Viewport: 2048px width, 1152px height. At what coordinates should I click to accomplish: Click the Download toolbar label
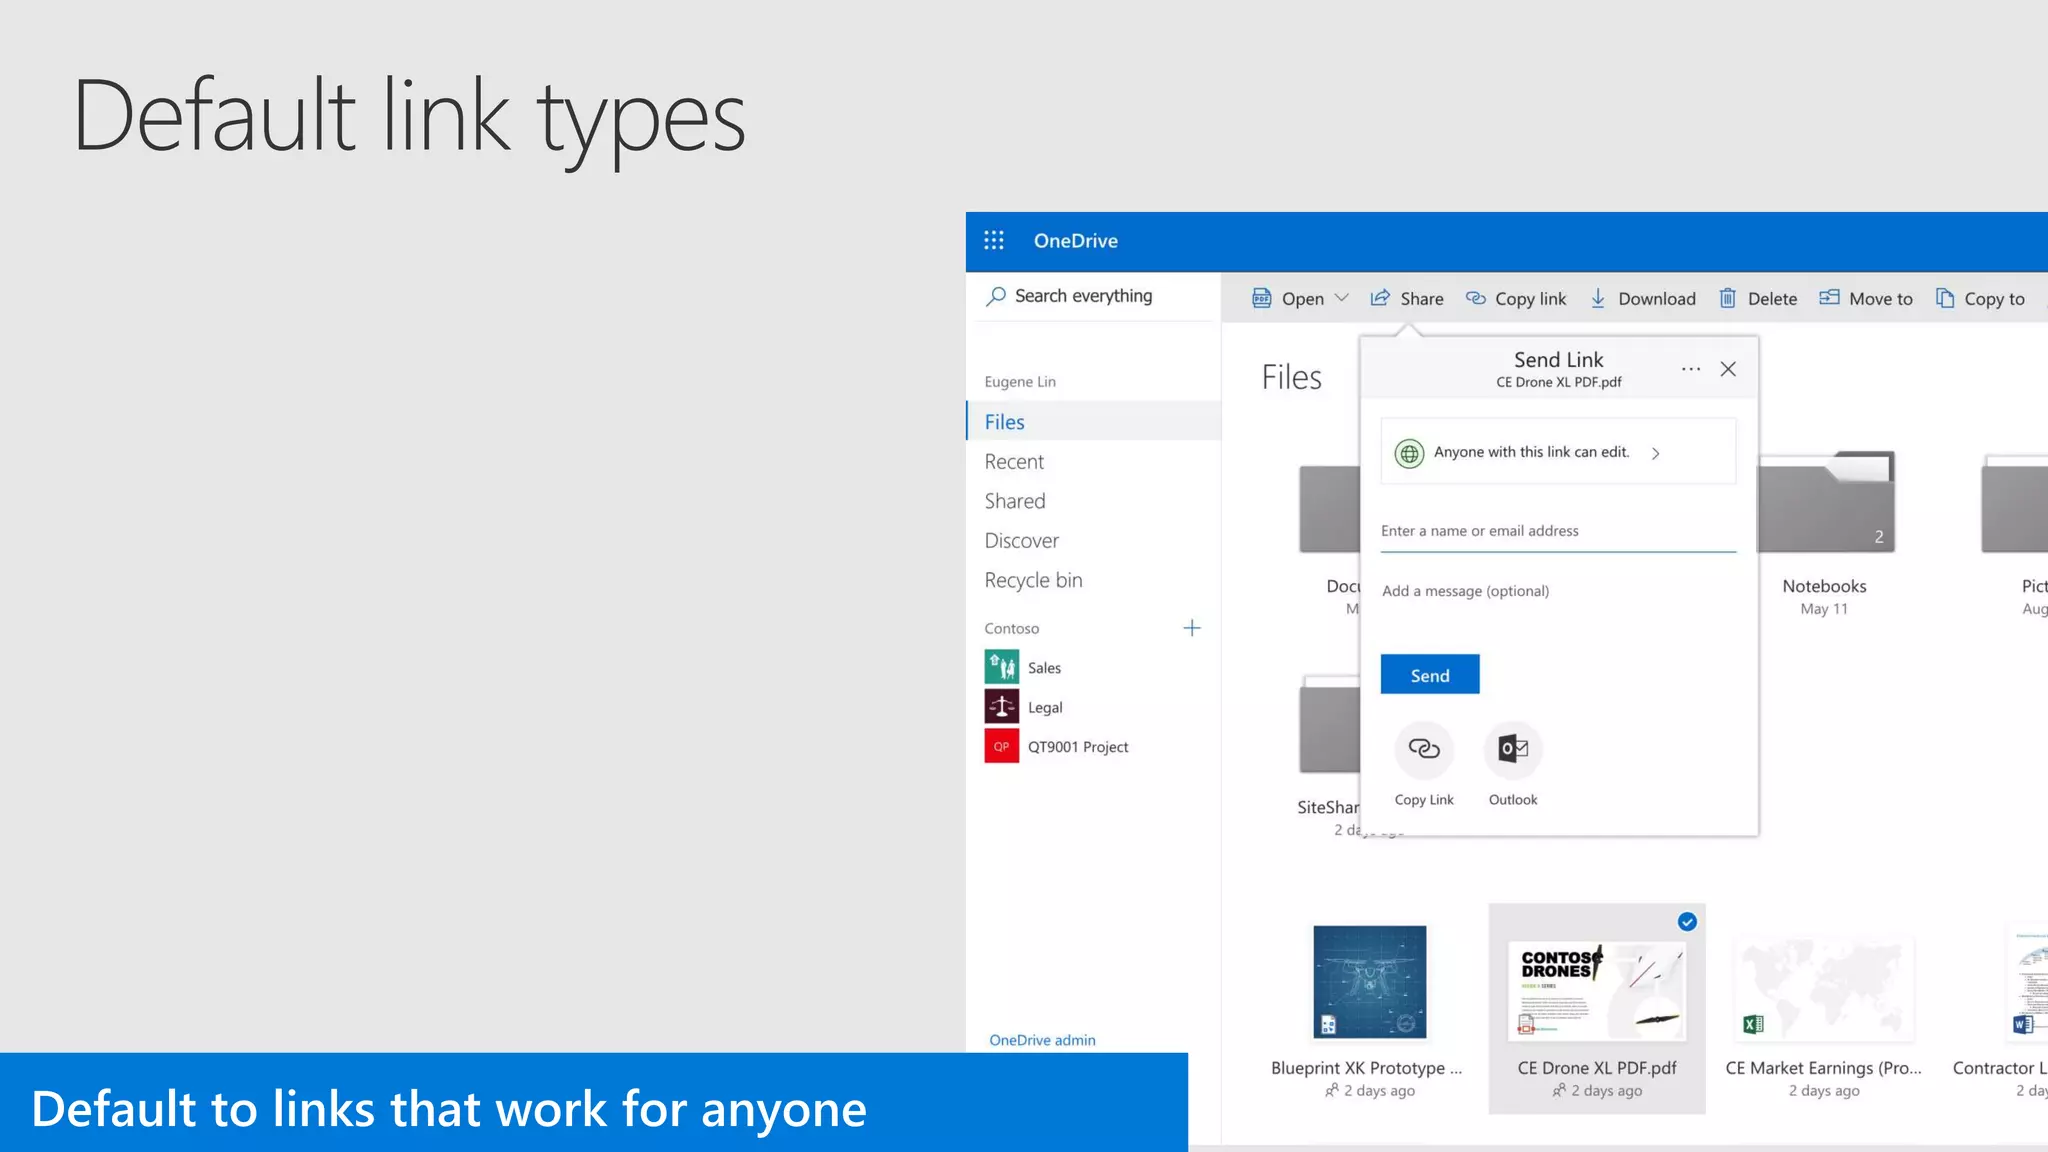(1657, 299)
